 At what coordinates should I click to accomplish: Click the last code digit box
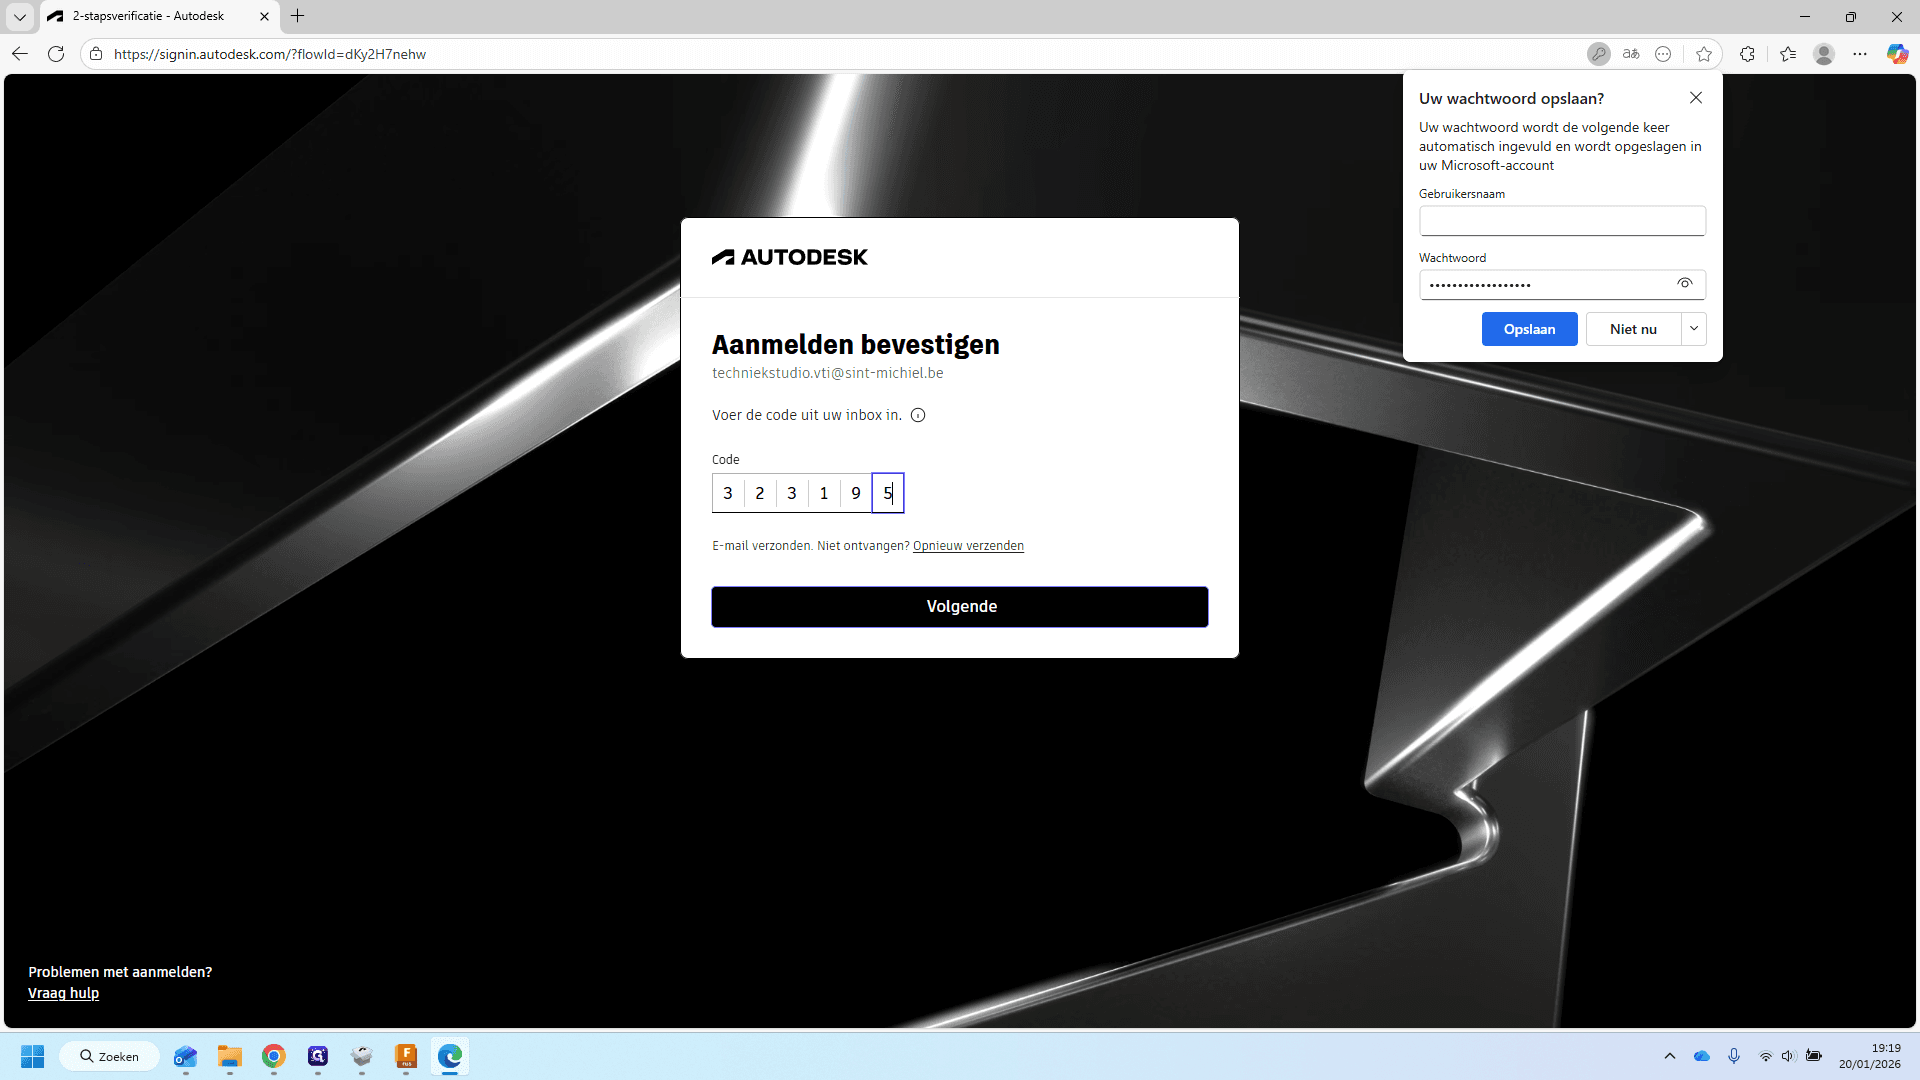888,493
